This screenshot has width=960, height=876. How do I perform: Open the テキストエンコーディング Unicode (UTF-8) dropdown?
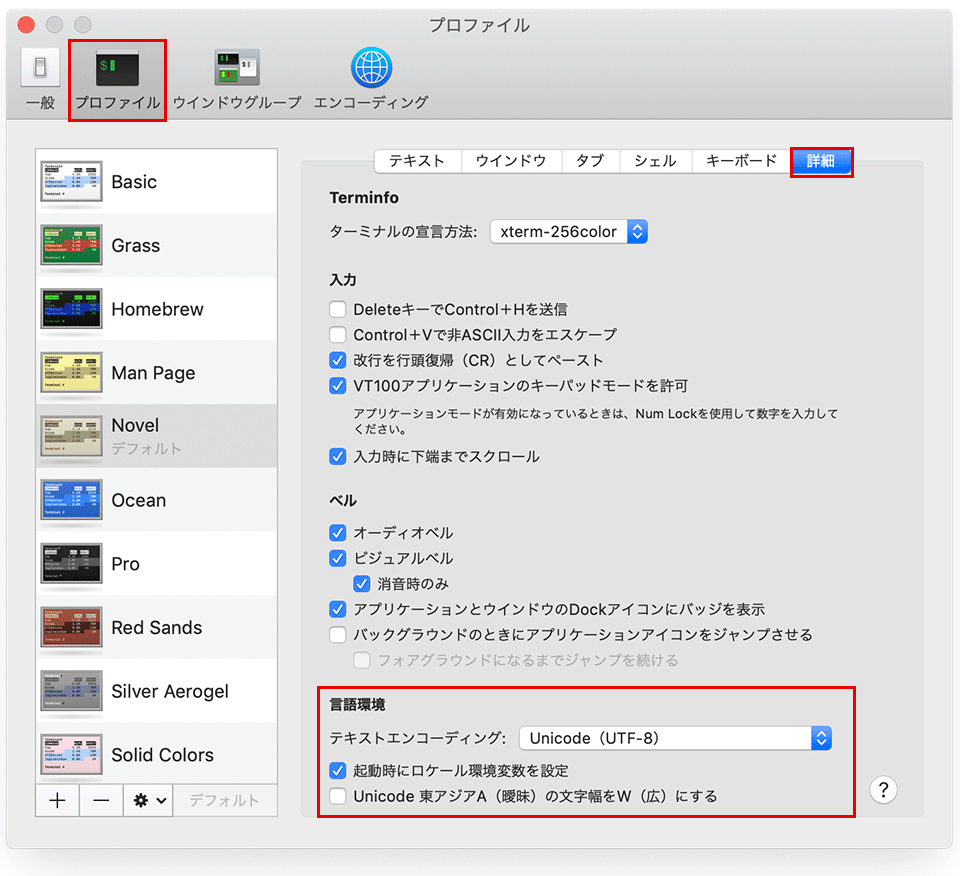tap(676, 739)
